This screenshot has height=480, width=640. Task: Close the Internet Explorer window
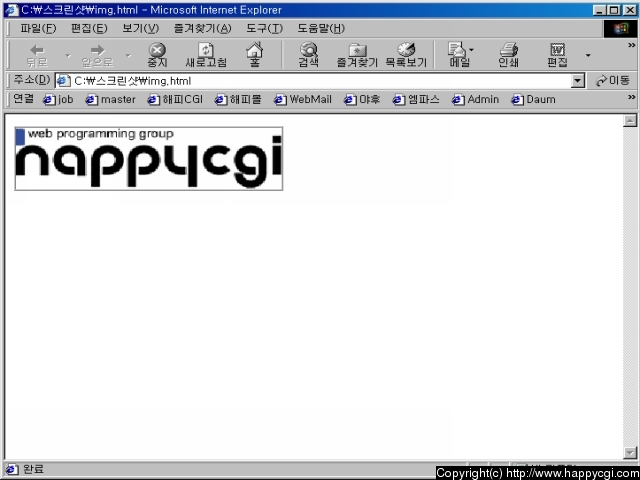[629, 10]
